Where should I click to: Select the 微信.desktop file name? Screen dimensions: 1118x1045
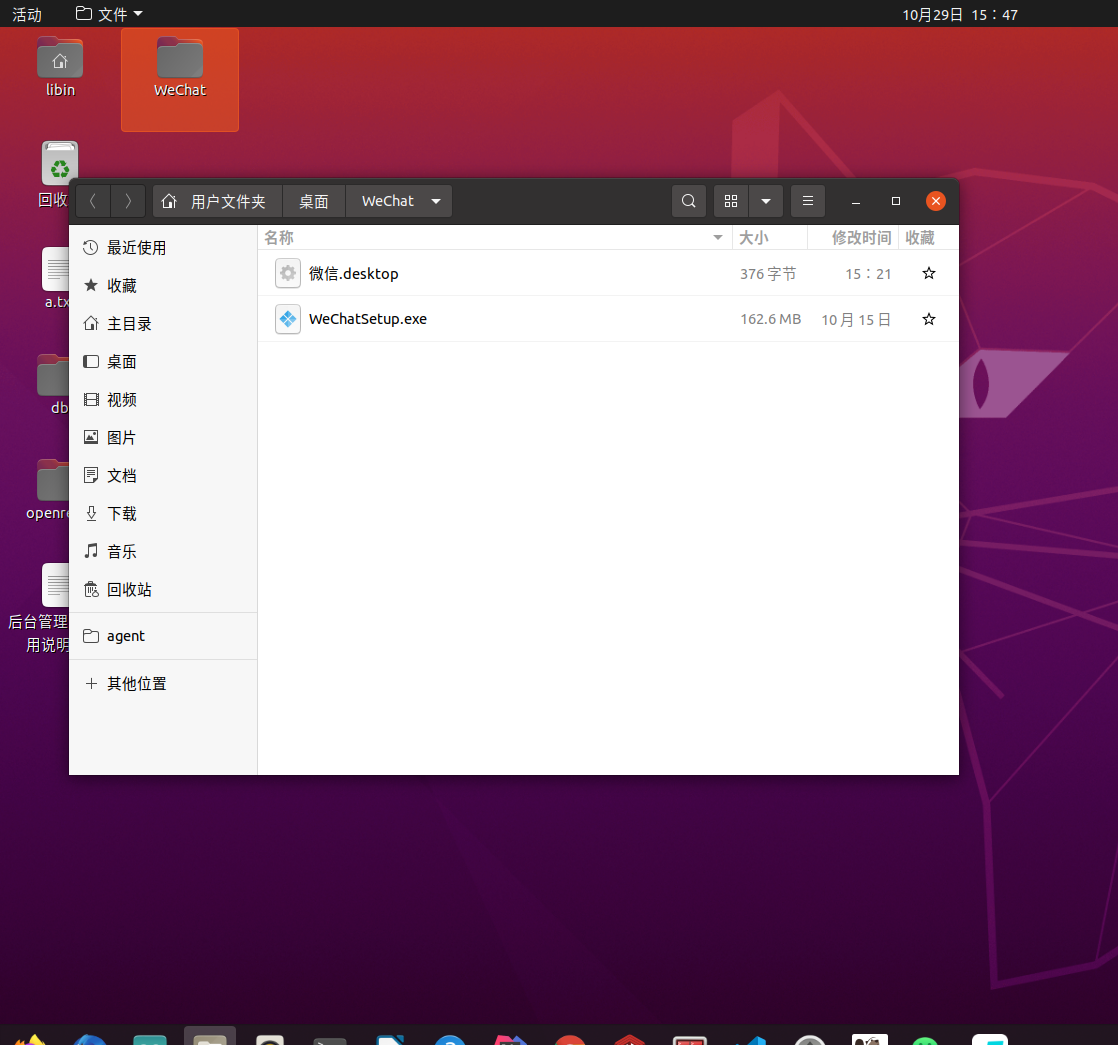tap(354, 274)
